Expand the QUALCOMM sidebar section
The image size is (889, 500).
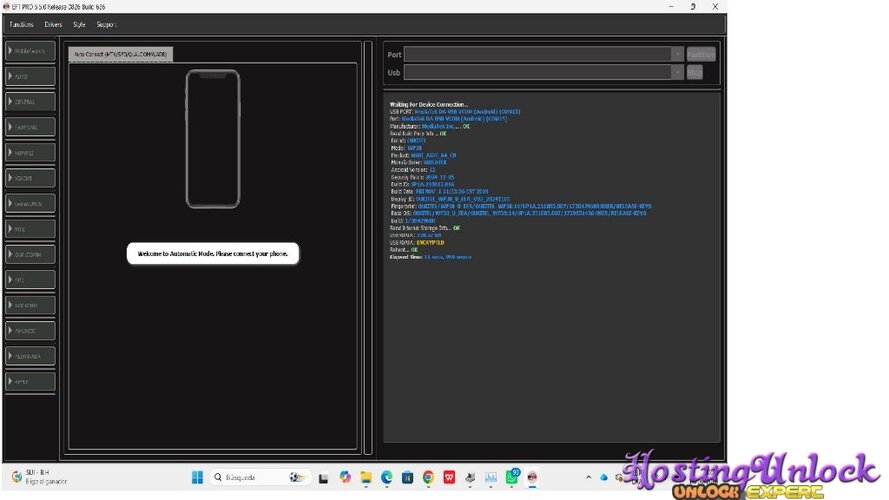pyautogui.click(x=31, y=255)
